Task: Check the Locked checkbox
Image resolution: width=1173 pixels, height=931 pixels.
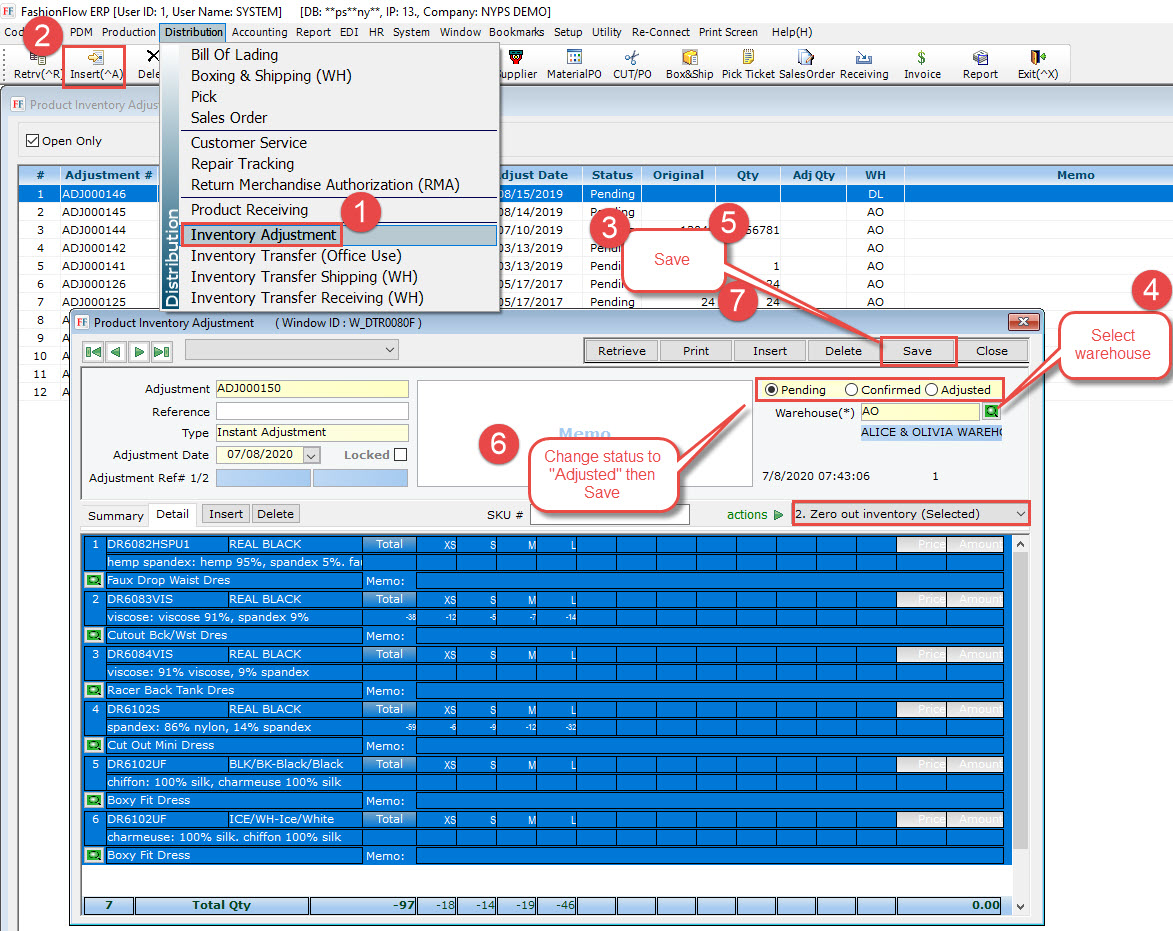Action: click(x=401, y=455)
